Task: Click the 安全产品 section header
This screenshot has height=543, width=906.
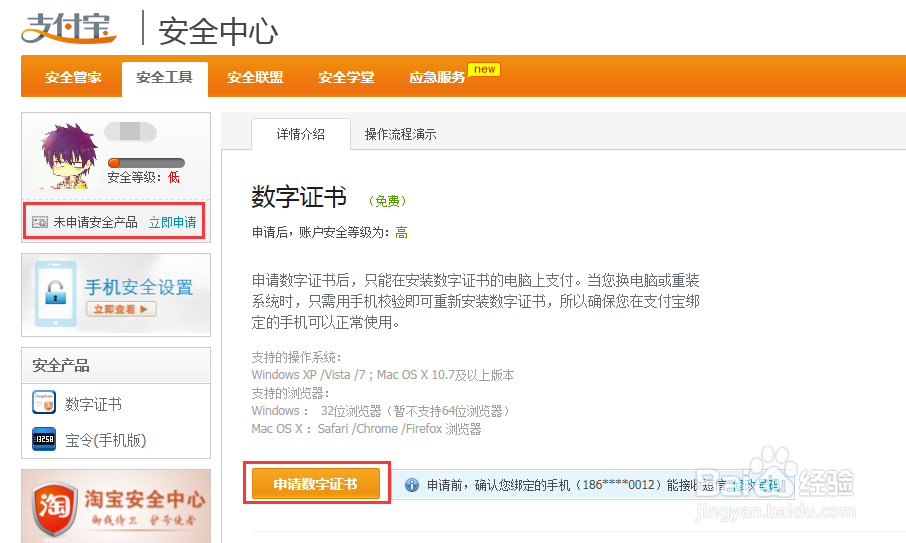Action: (x=116, y=365)
